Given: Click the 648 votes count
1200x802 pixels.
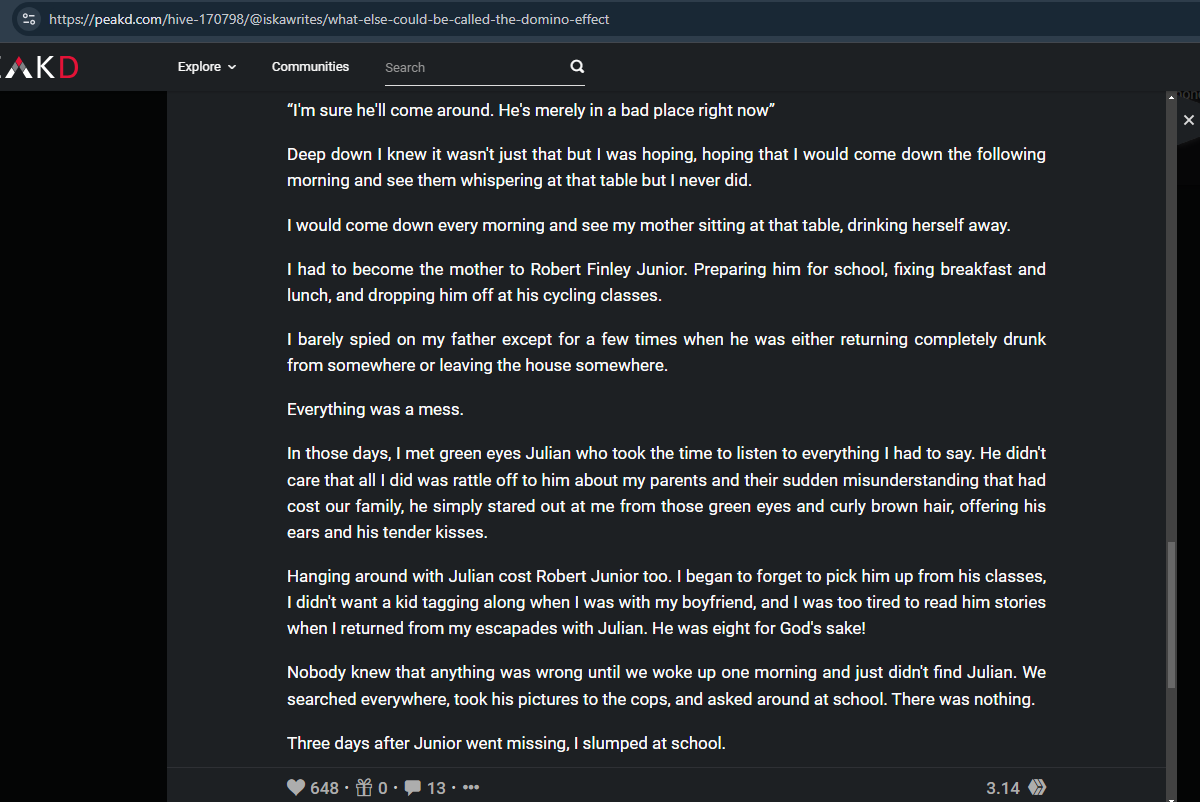Looking at the screenshot, I should point(324,788).
